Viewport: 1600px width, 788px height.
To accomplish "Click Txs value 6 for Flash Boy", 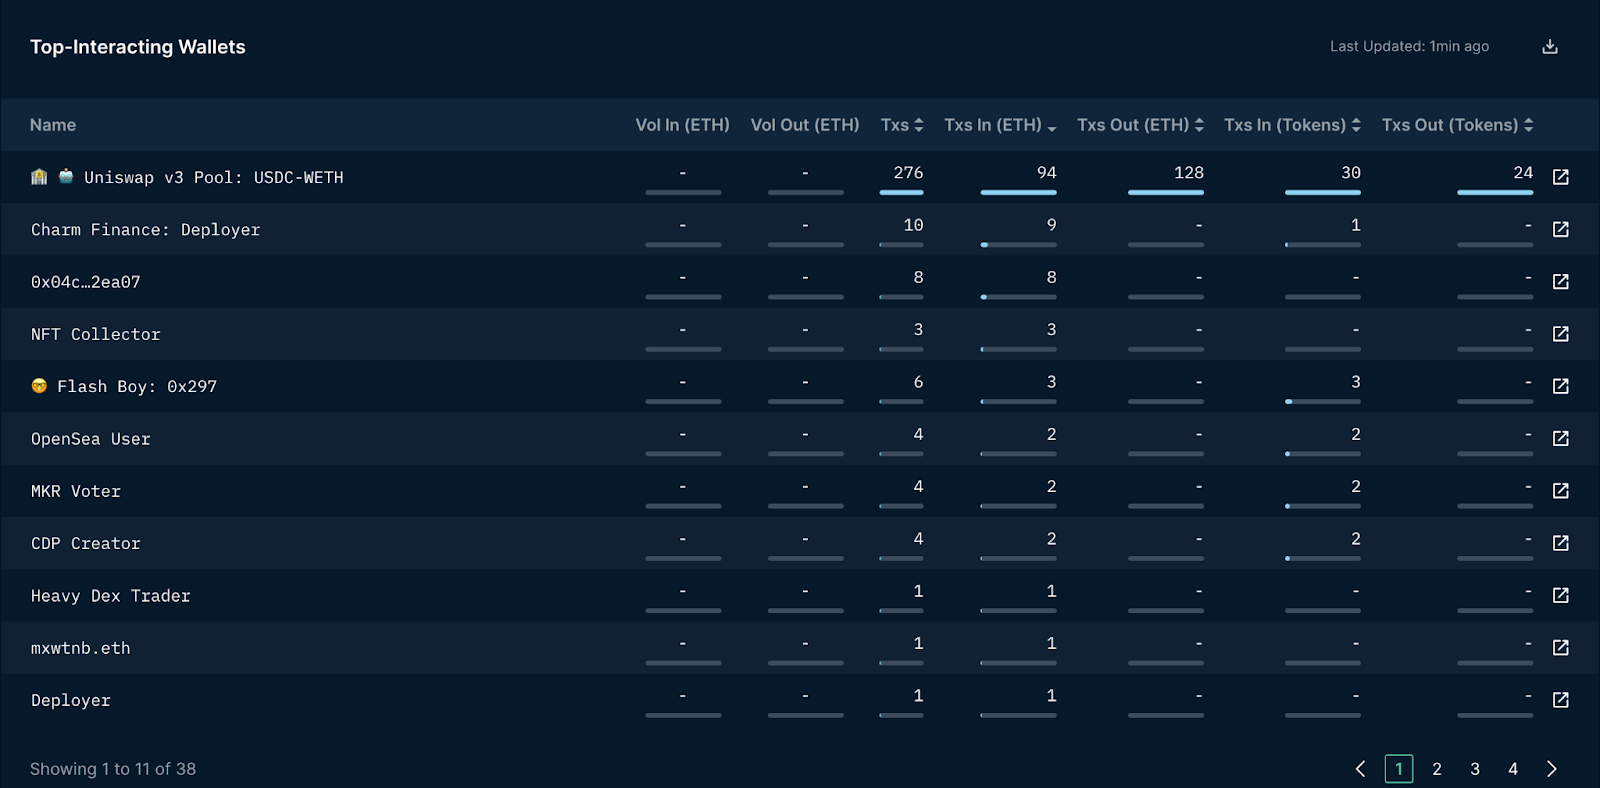I will coord(918,382).
